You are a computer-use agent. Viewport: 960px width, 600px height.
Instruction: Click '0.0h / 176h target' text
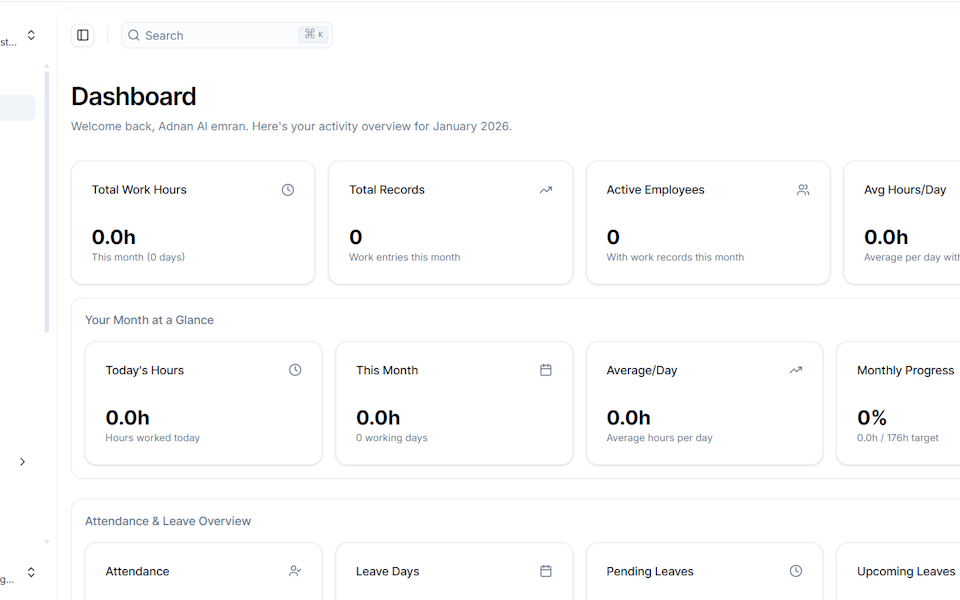pyautogui.click(x=898, y=438)
